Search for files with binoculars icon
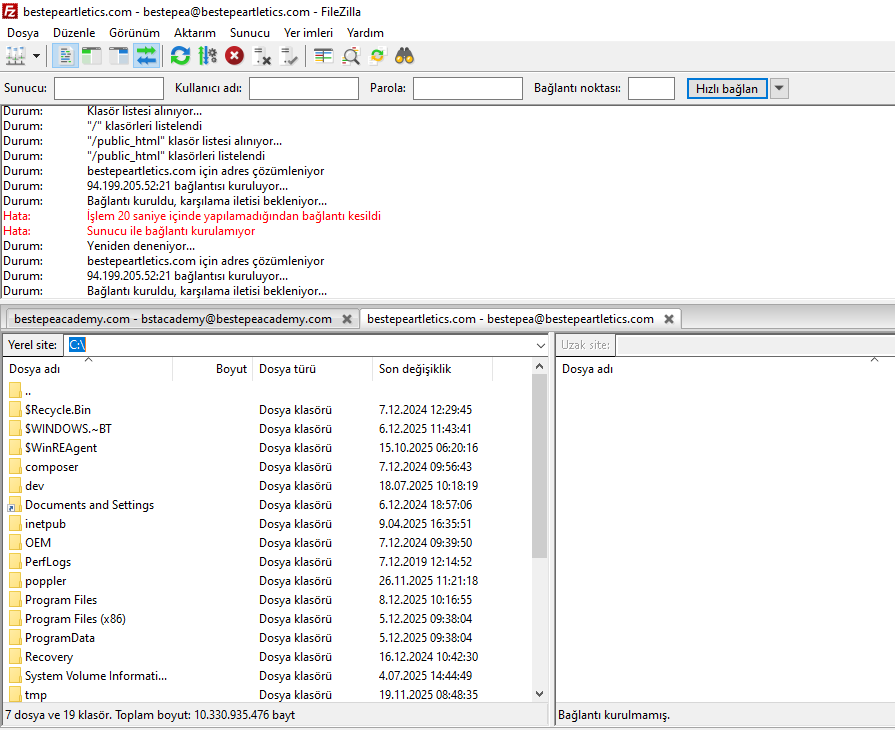Viewport: 895px width, 730px height. (x=404, y=56)
